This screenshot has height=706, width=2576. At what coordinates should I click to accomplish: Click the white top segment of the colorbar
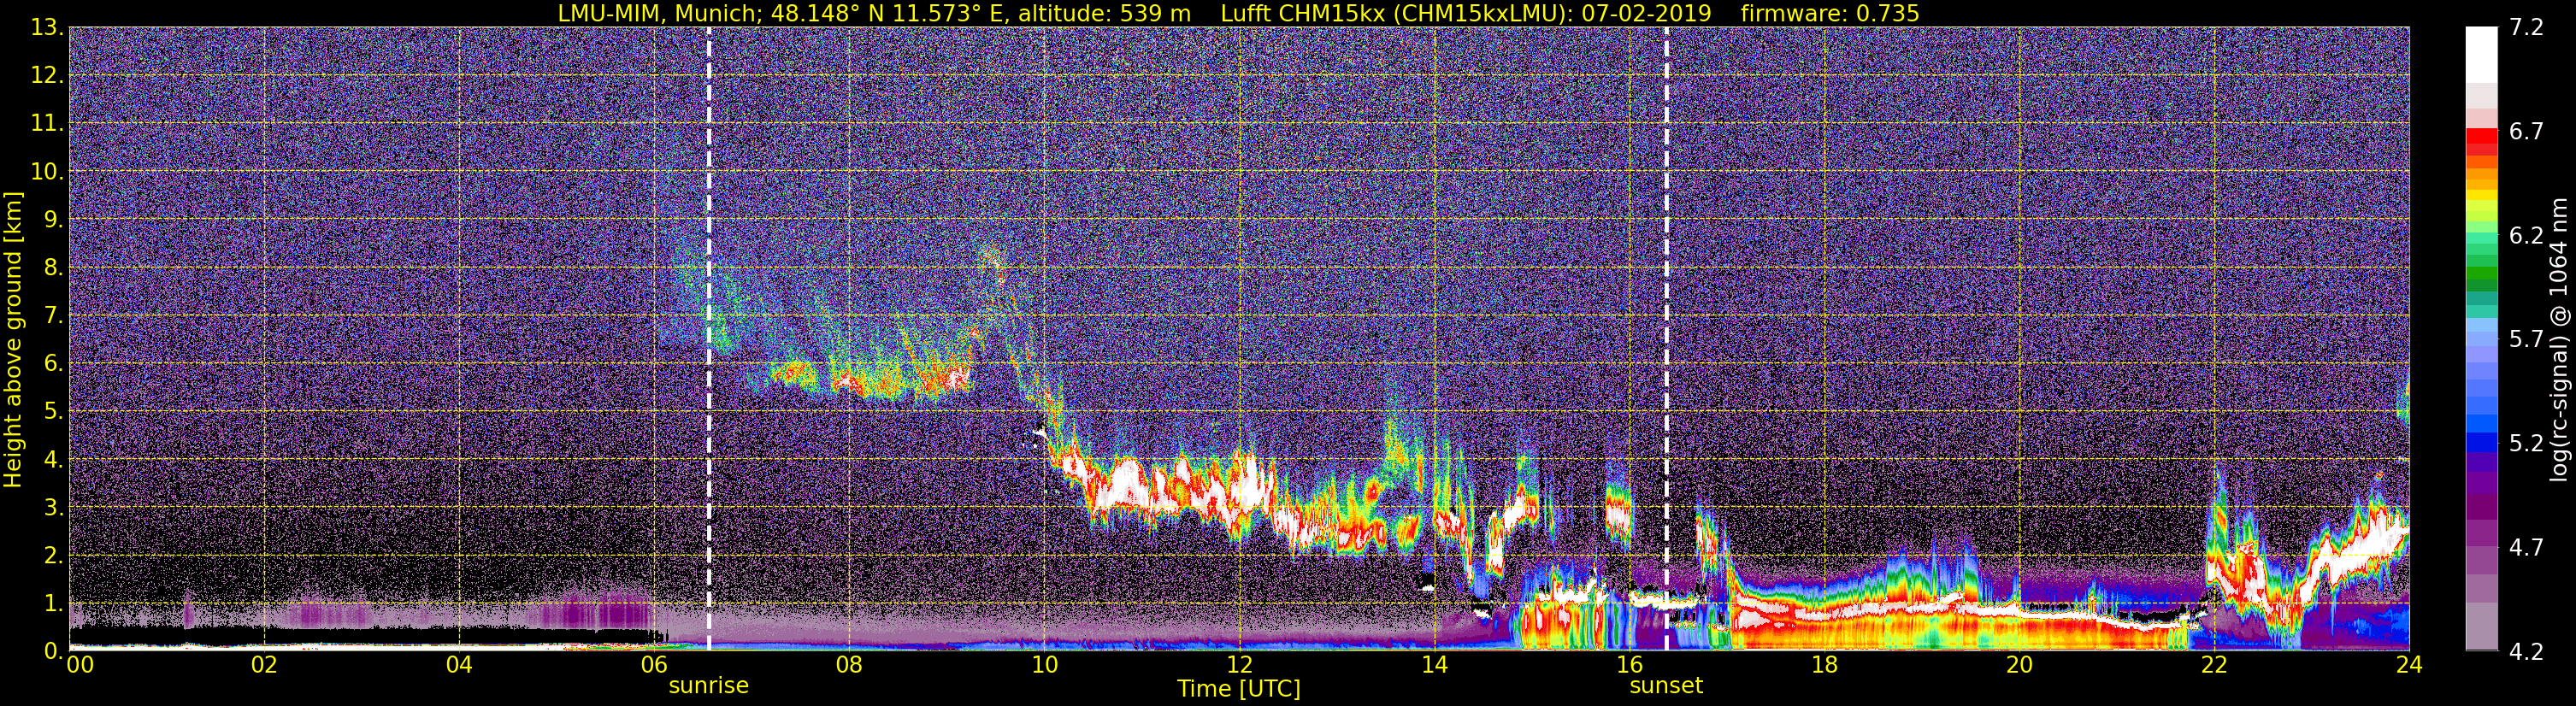click(2482, 54)
